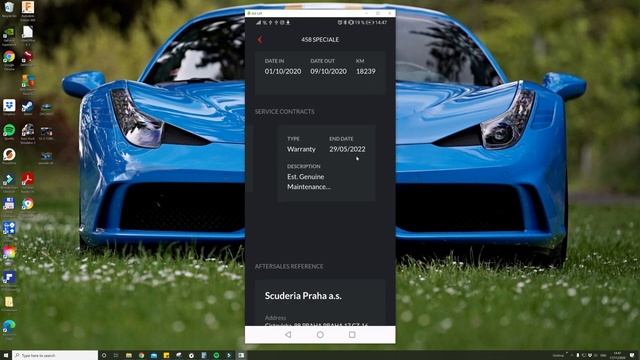The height and width of the screenshot is (360, 640).
Task: Select the Scuderia Praha a.s. dealer card
Action: [320, 302]
